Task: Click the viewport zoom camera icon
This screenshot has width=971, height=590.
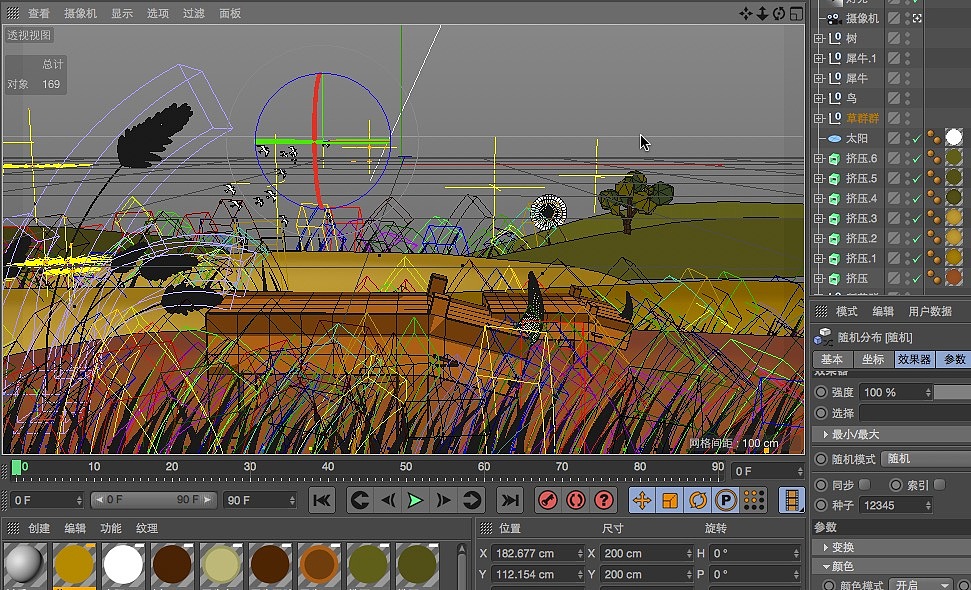Action: pyautogui.click(x=762, y=13)
